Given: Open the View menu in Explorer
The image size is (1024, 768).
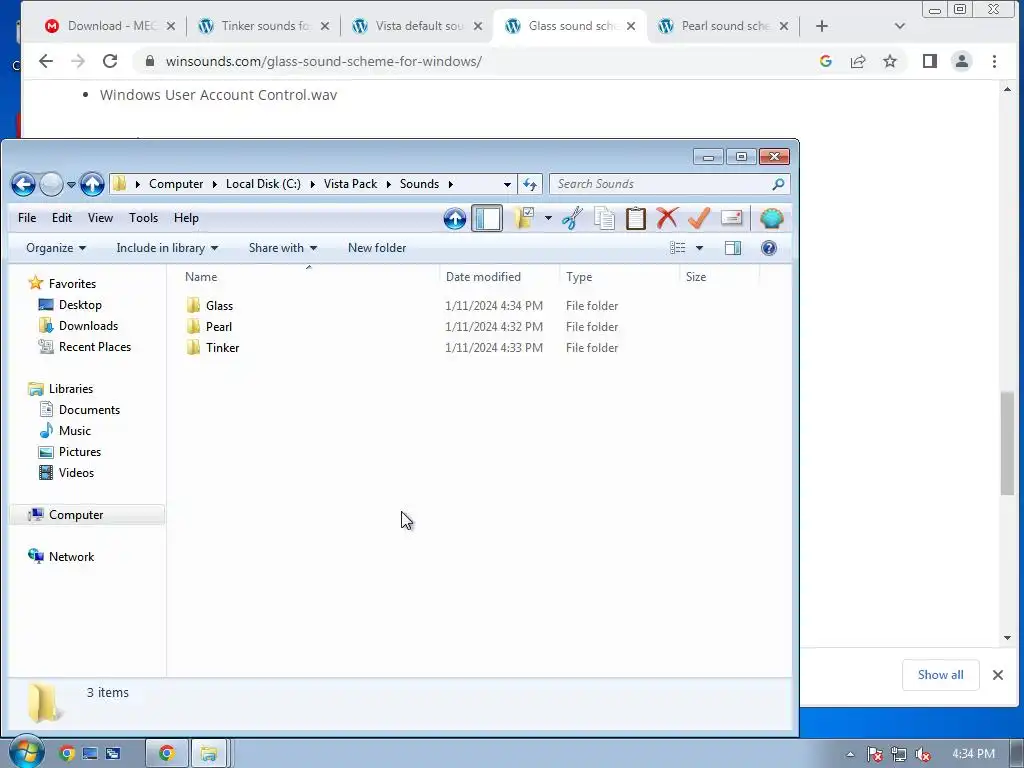Looking at the screenshot, I should (x=101, y=218).
